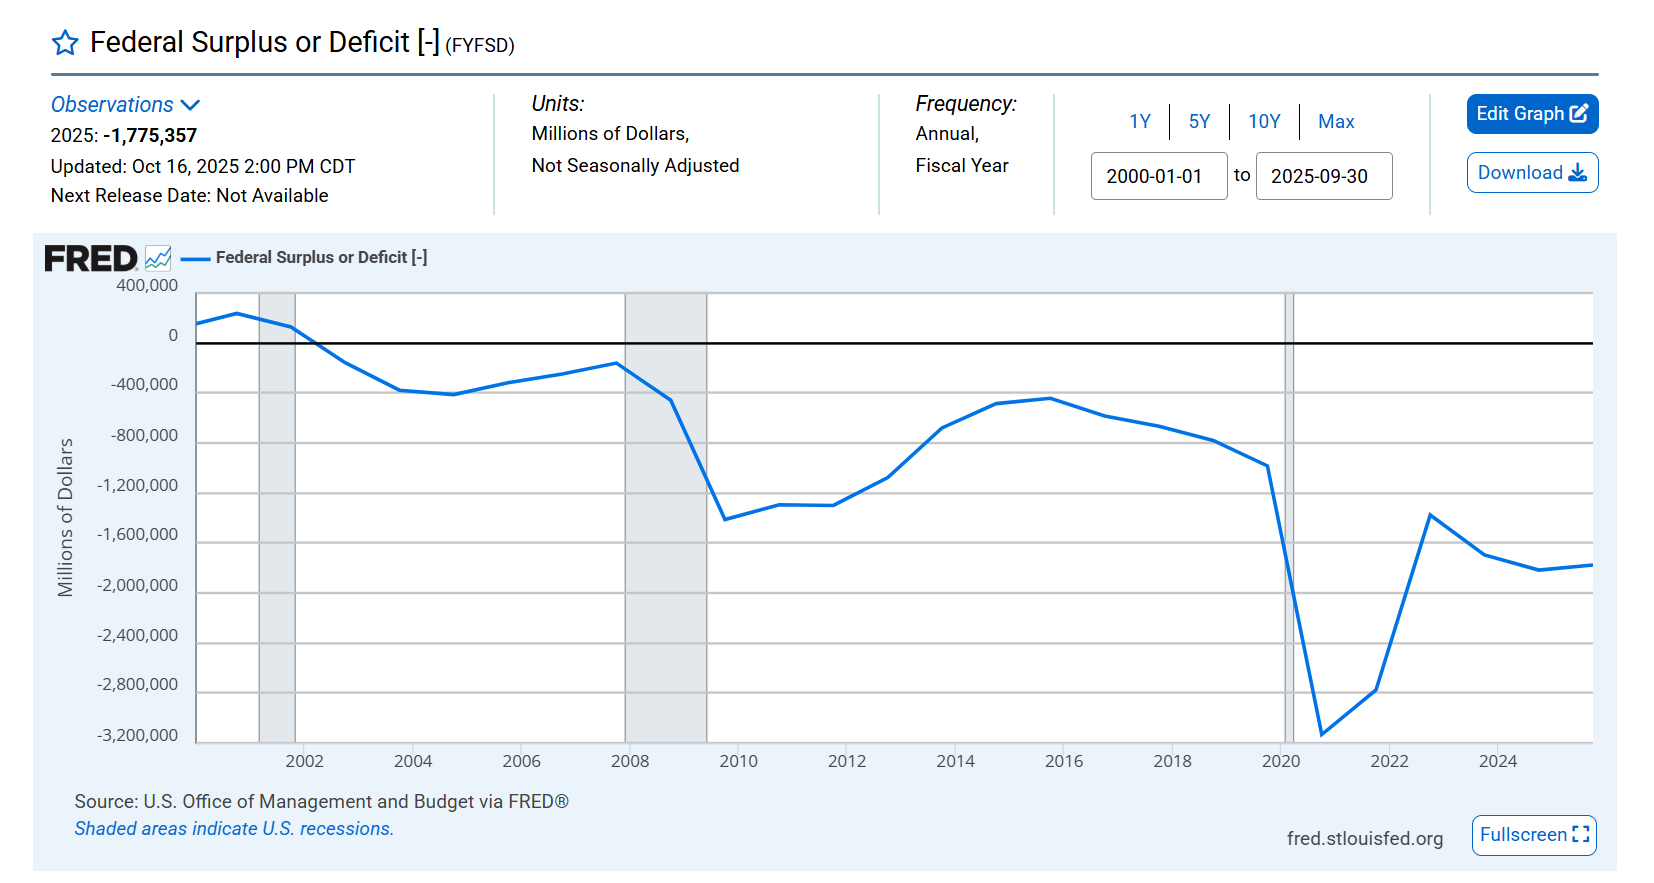Expand the Observations chevron arrow
This screenshot has height=883, width=1654.
pyautogui.click(x=191, y=105)
